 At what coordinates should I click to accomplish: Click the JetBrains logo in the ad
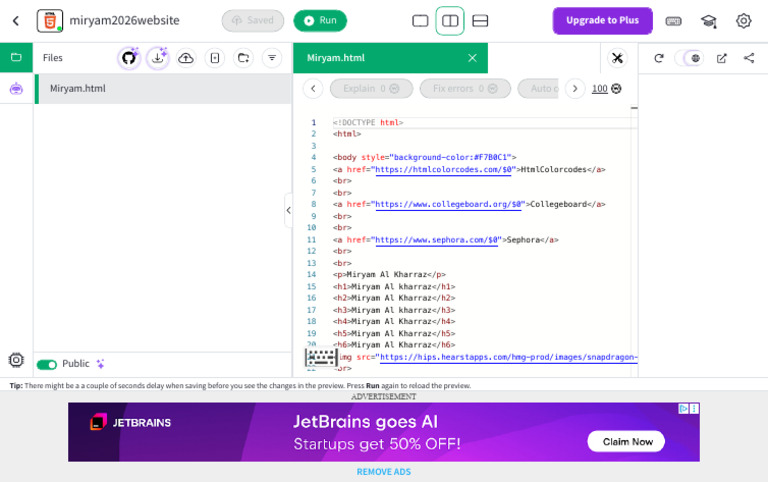point(131,422)
